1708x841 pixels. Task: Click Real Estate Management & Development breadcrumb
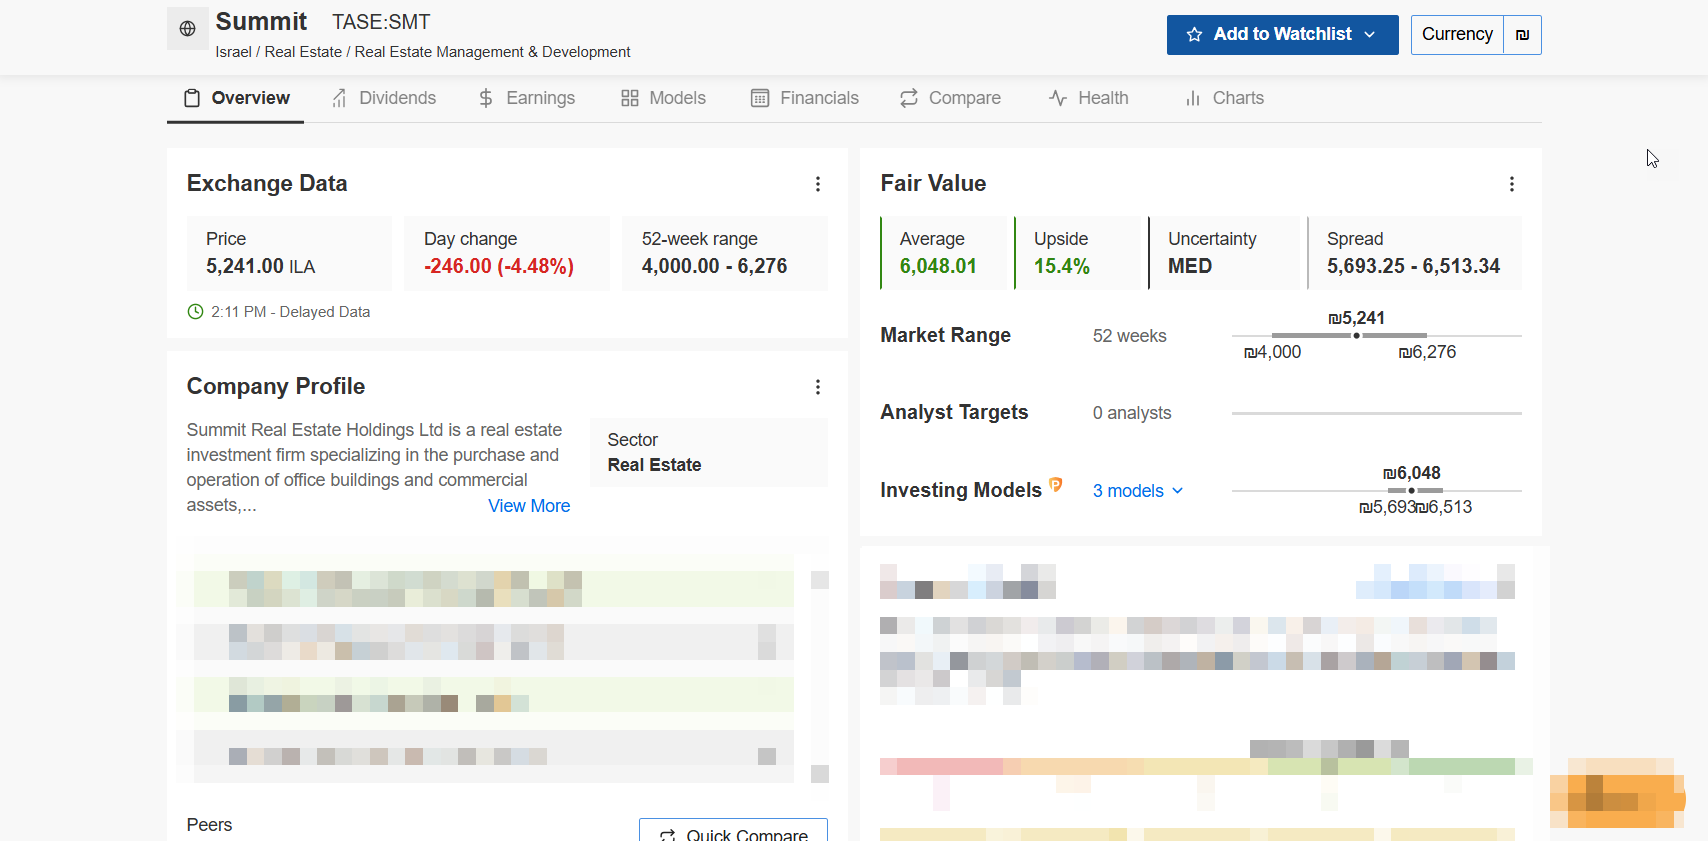tap(492, 52)
